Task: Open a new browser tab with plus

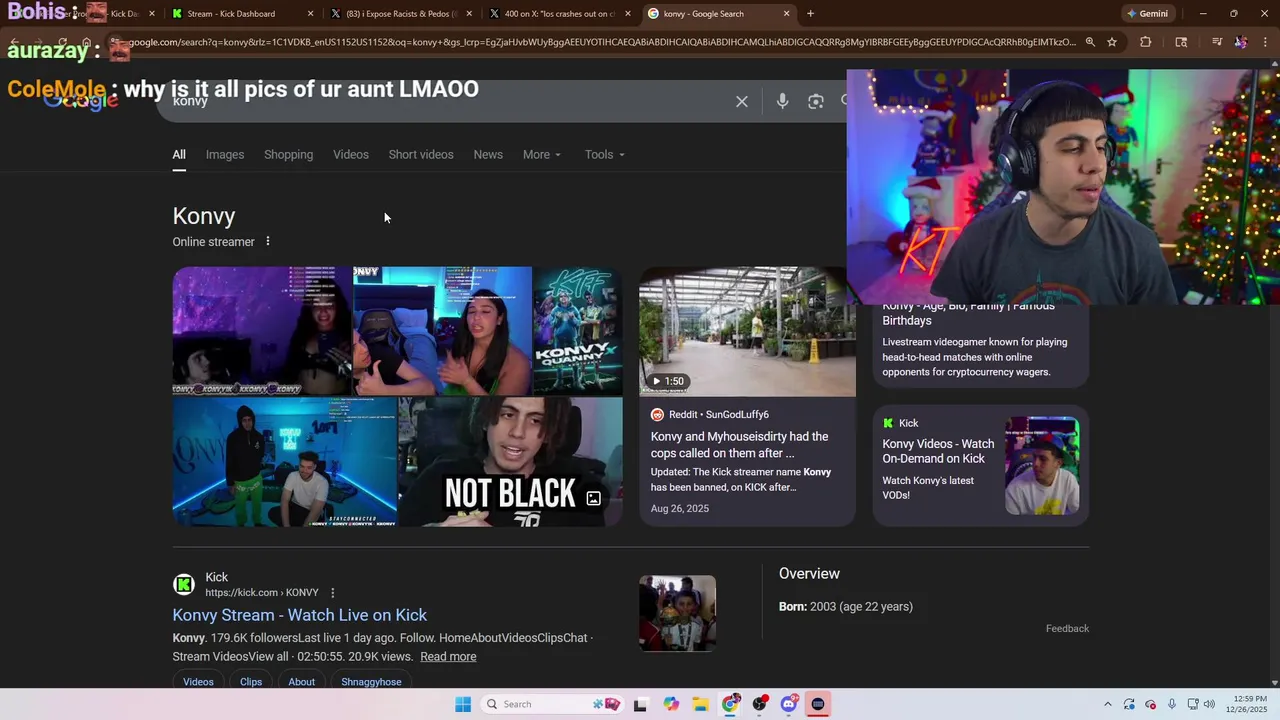Action: (x=810, y=14)
